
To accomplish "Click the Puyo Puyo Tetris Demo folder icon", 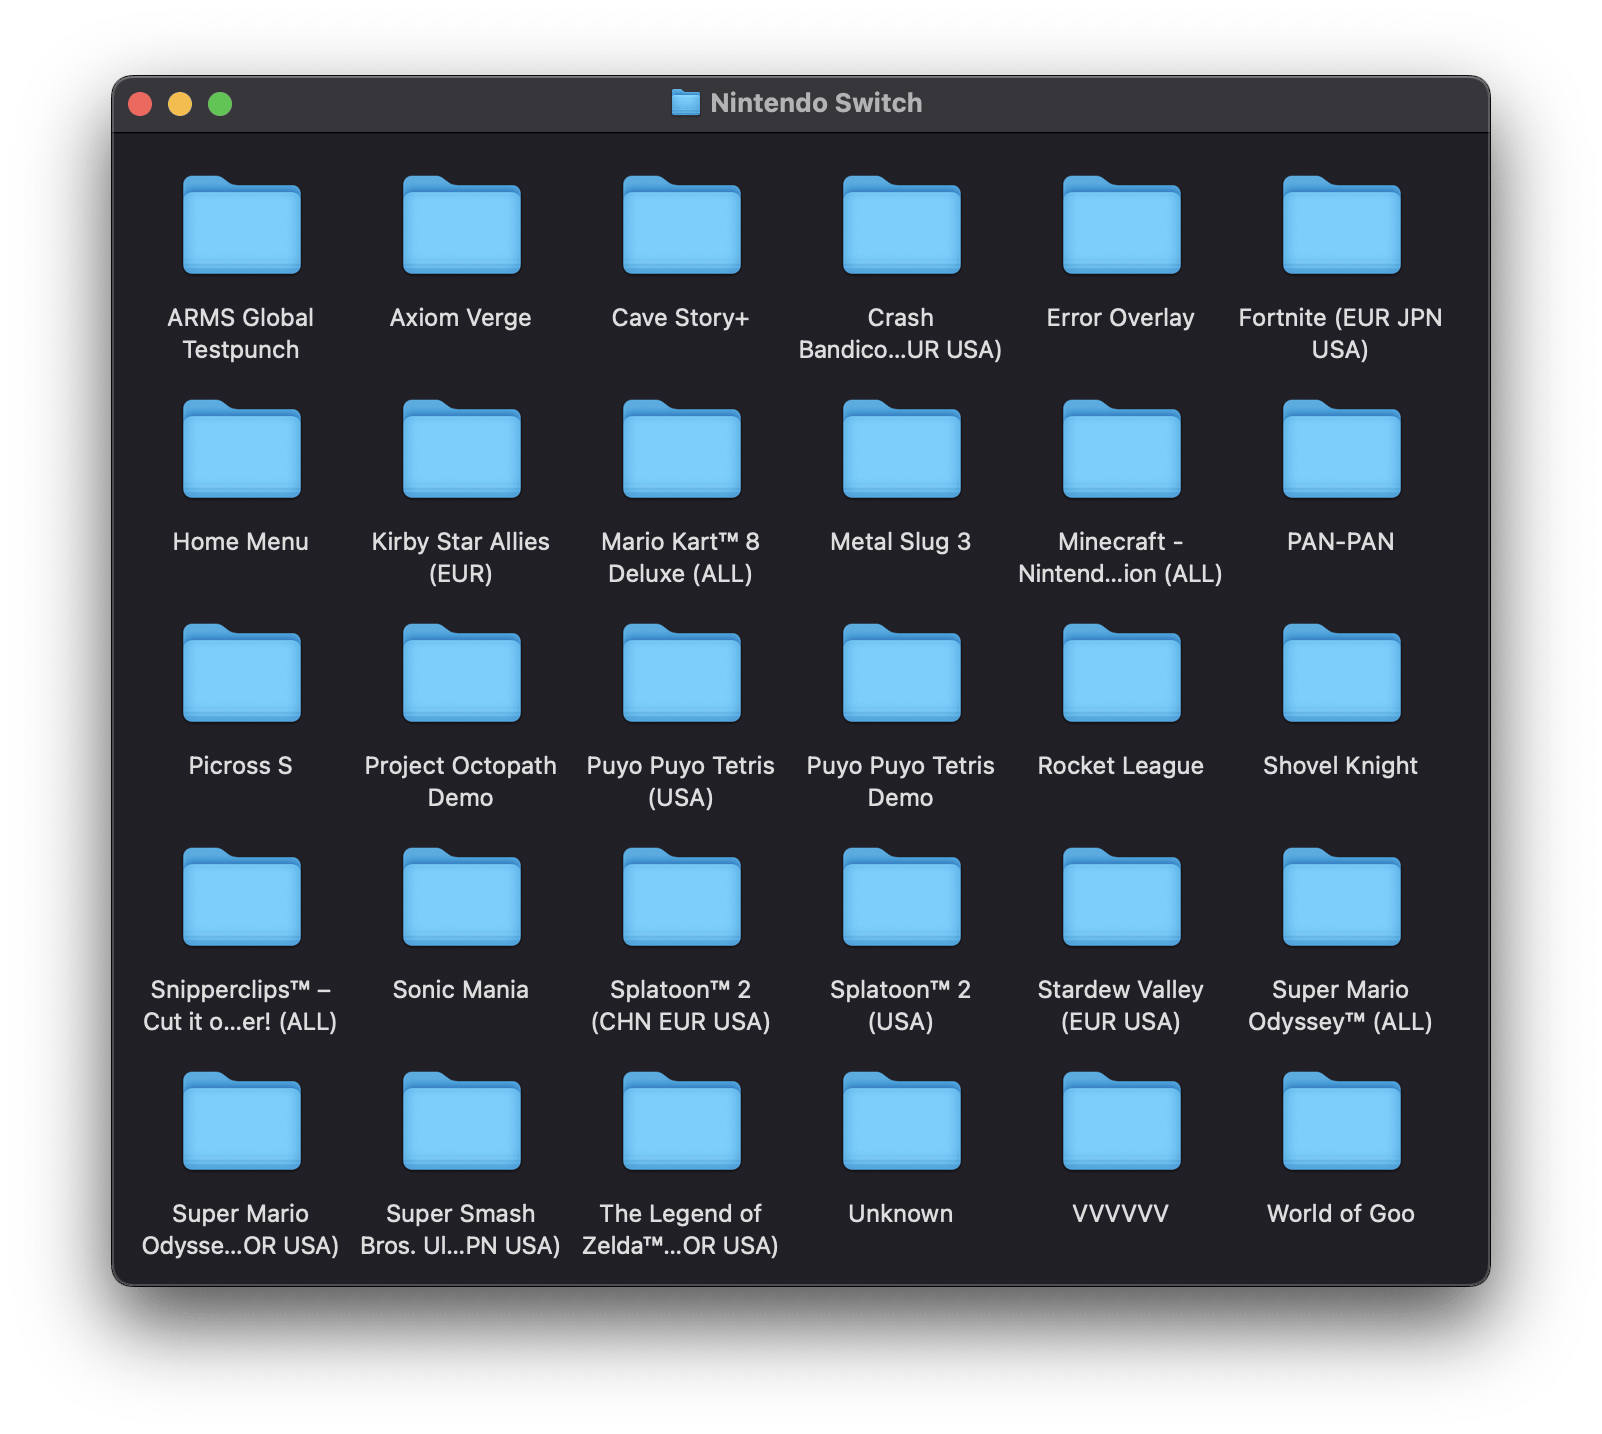I will 901,673.
